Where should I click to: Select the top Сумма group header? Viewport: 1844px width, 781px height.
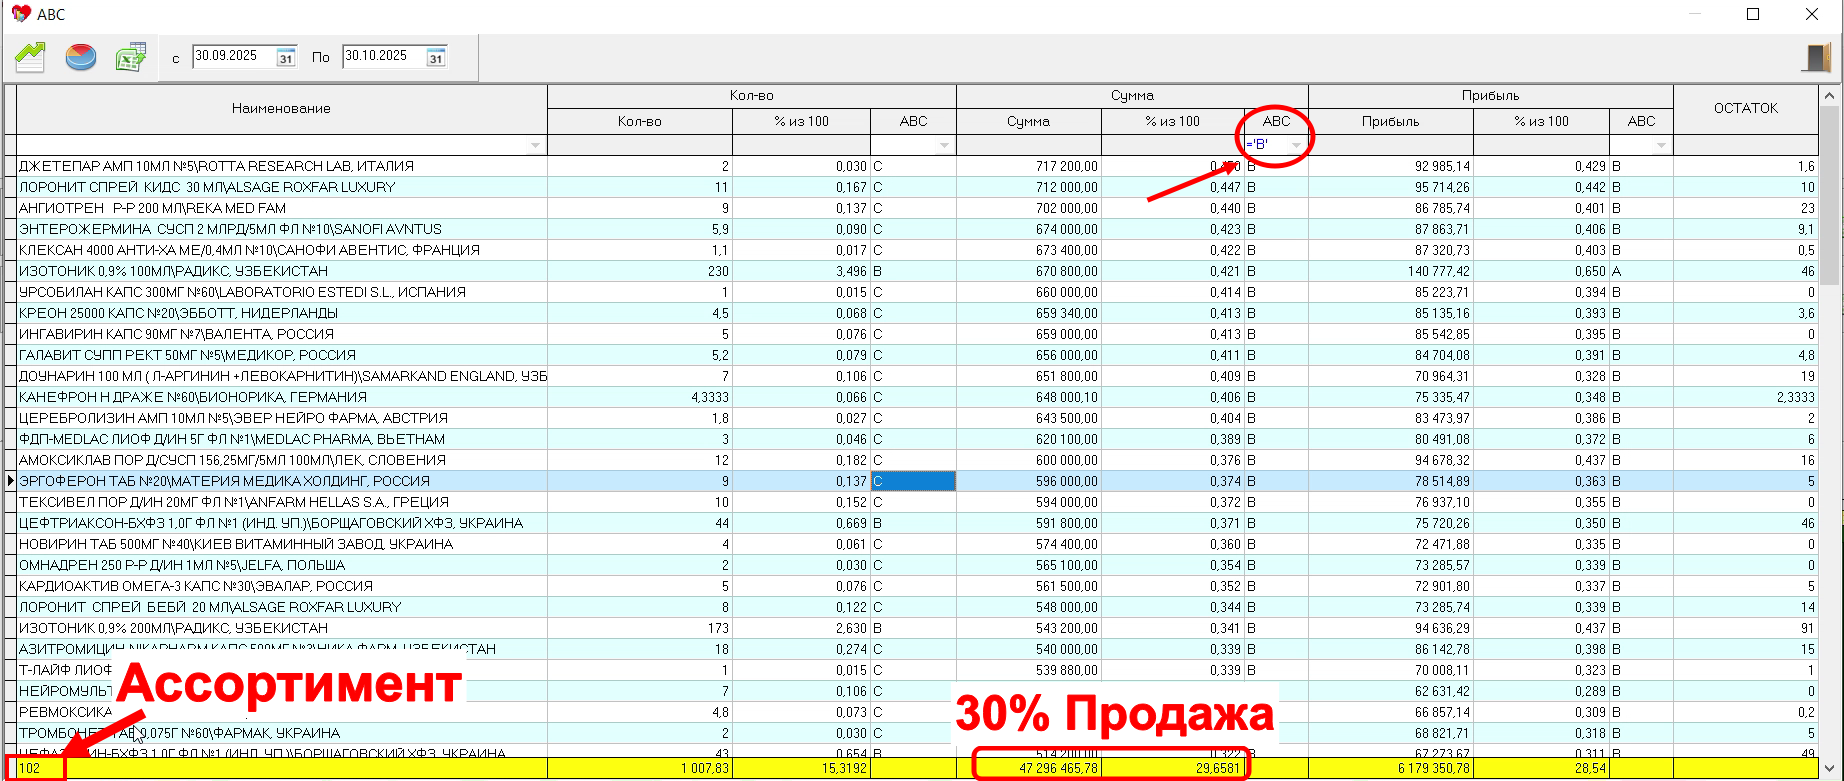point(1132,96)
